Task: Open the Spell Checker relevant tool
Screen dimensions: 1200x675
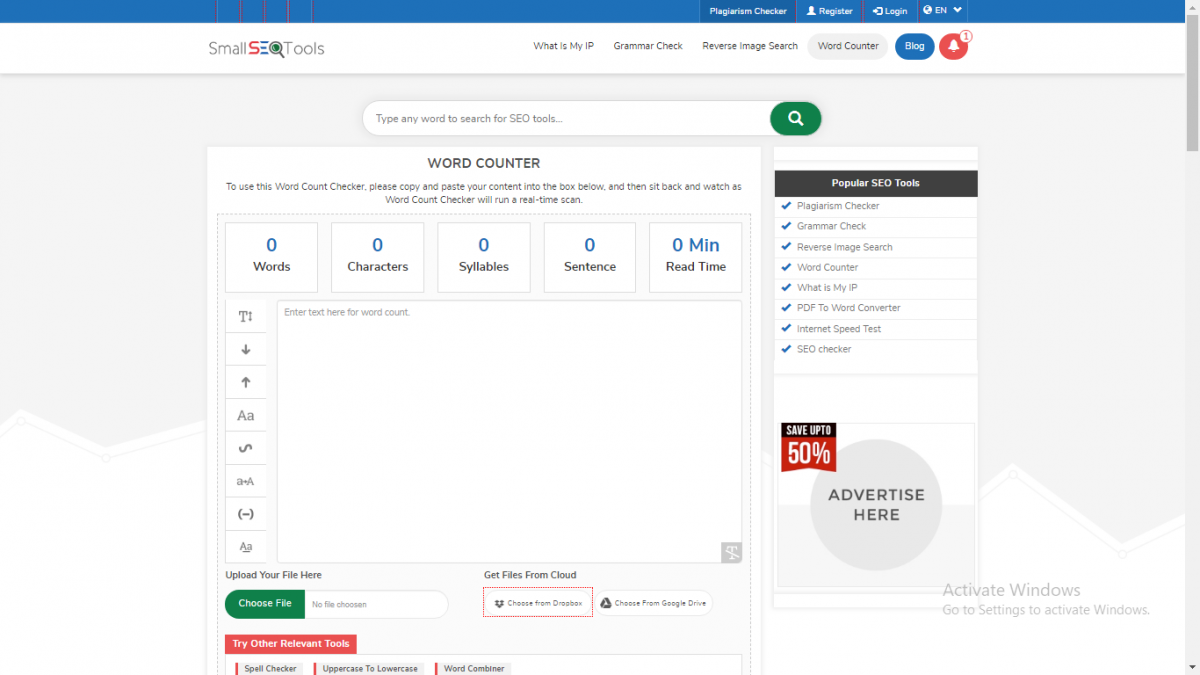Action: click(268, 668)
